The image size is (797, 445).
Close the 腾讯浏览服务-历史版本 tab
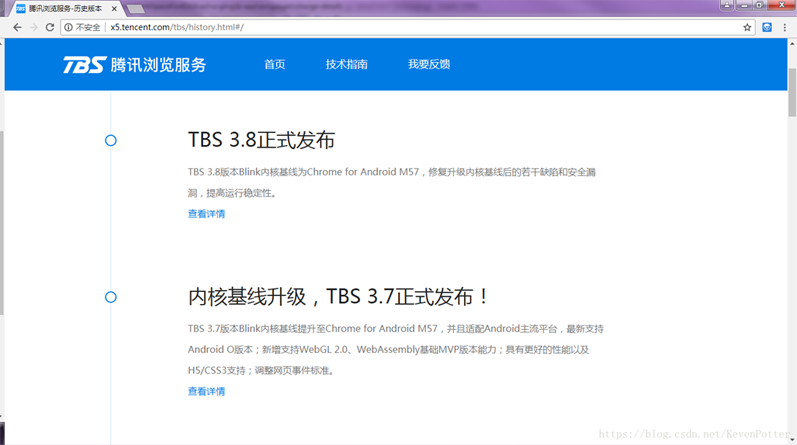tap(114, 9)
